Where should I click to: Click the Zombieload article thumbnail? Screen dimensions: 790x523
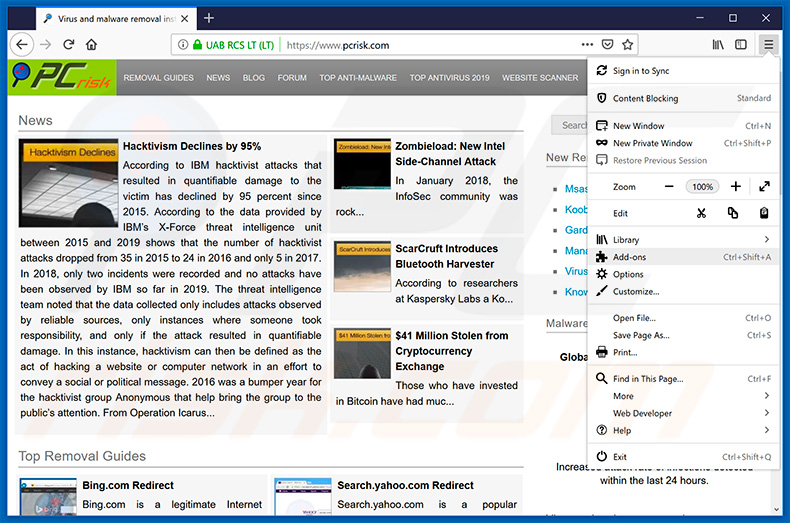(x=362, y=164)
